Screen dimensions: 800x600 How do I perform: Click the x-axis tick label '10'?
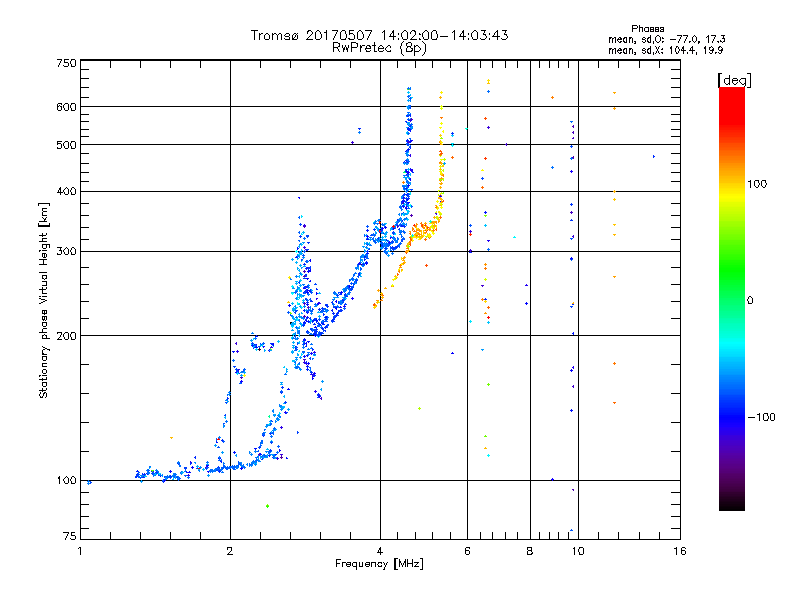tap(578, 551)
